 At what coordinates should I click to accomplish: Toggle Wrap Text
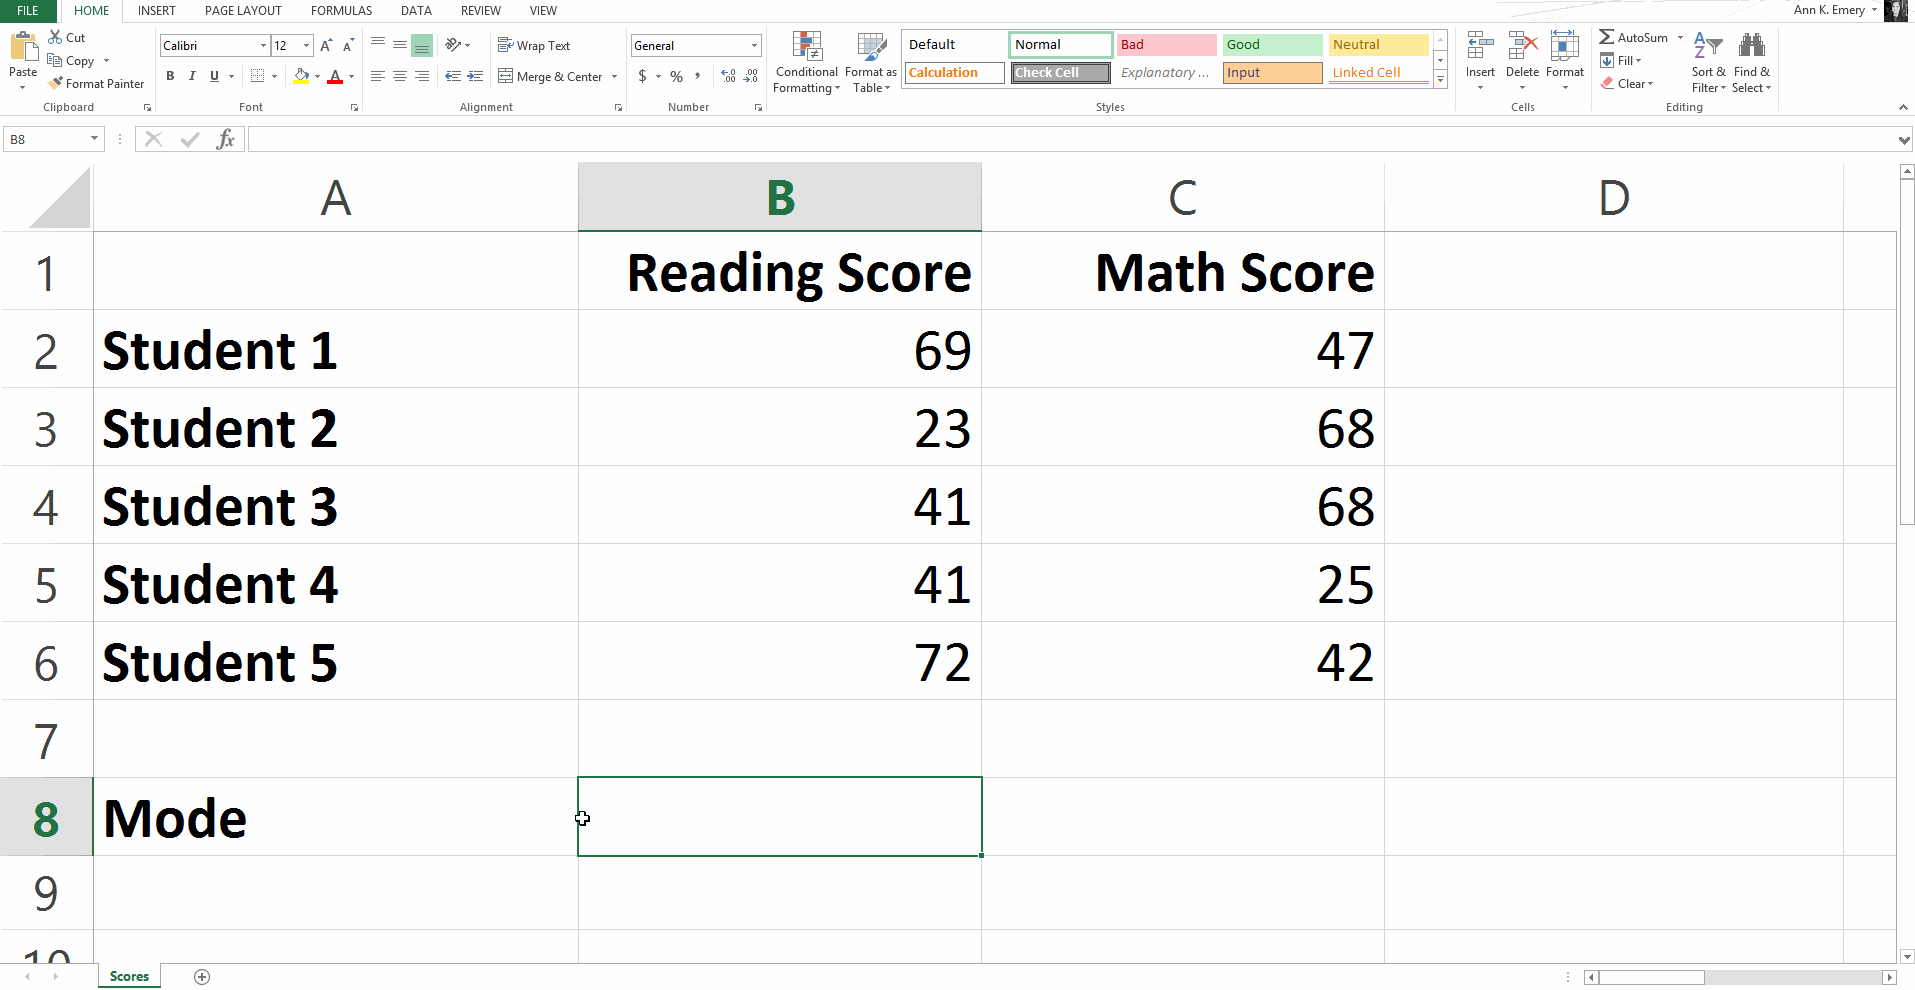coord(534,45)
